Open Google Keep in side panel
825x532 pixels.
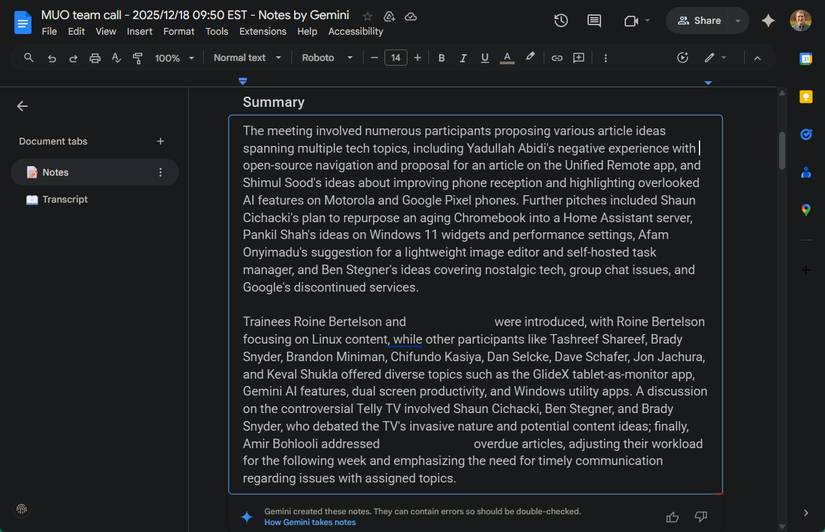(806, 97)
